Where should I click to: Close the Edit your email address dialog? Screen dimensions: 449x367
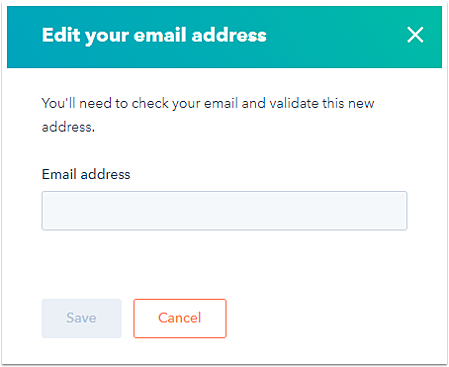(x=415, y=35)
